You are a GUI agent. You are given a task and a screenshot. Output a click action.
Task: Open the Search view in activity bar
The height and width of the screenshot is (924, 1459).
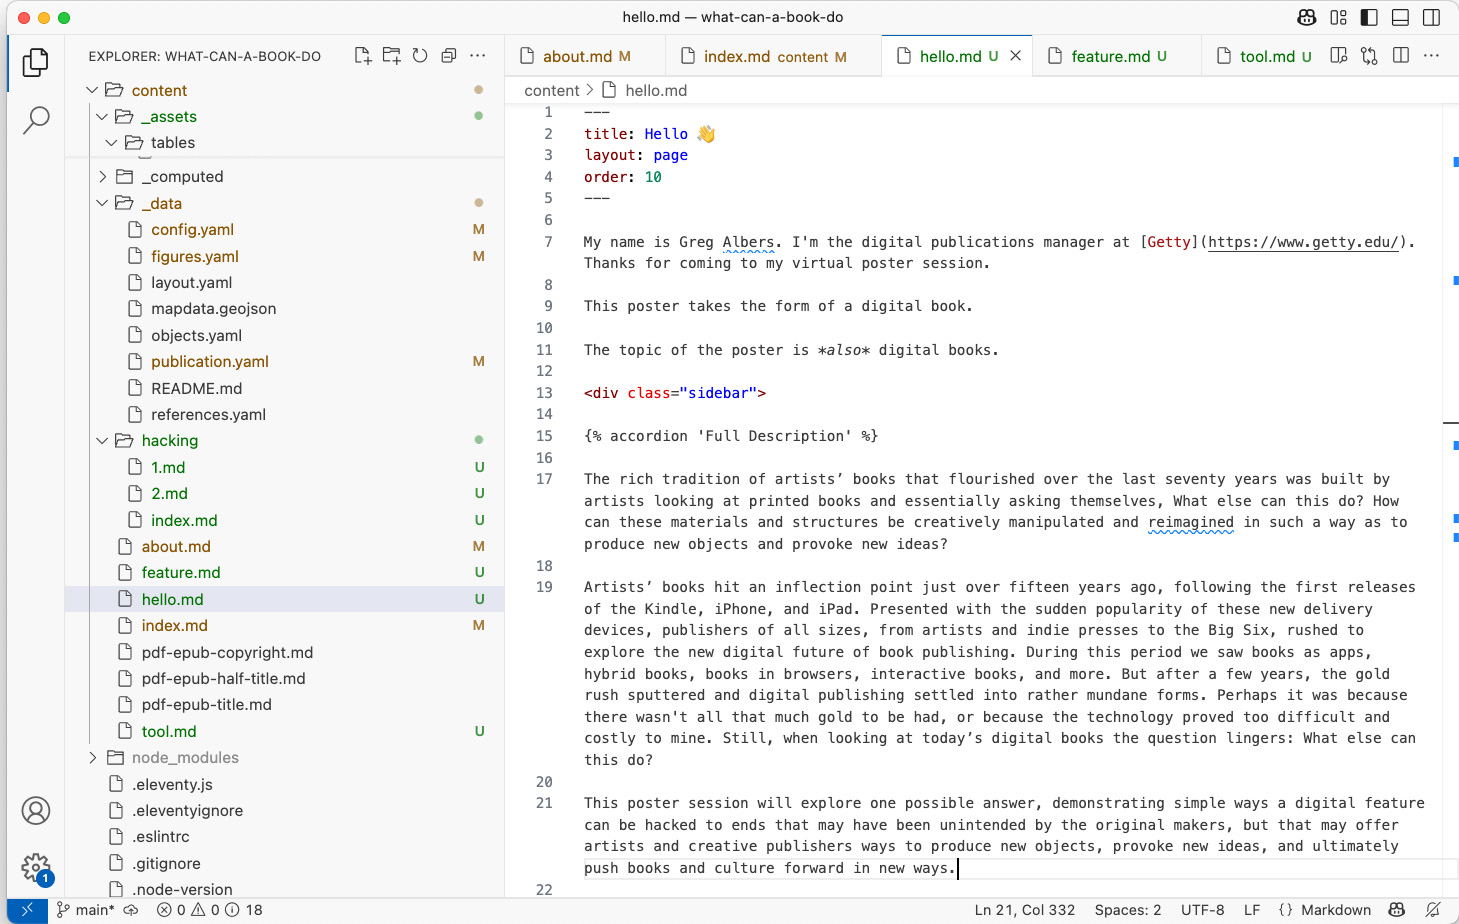[36, 120]
